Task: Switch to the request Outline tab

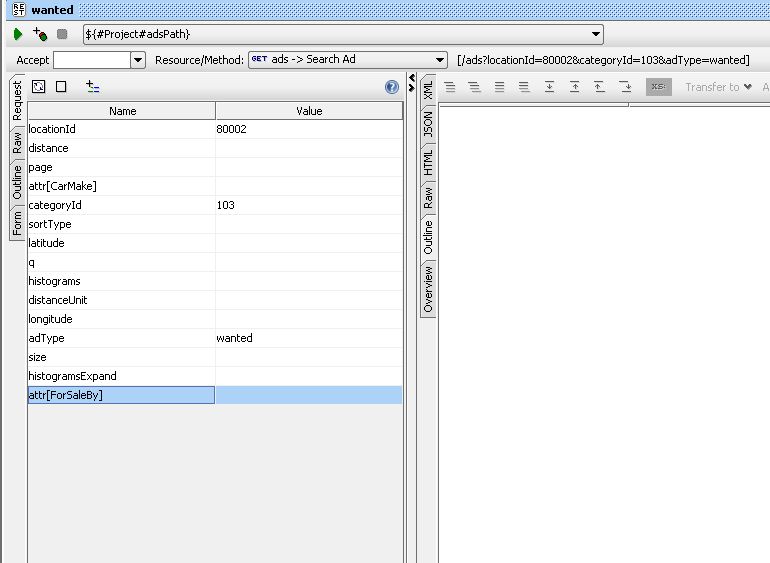Action: [x=17, y=182]
